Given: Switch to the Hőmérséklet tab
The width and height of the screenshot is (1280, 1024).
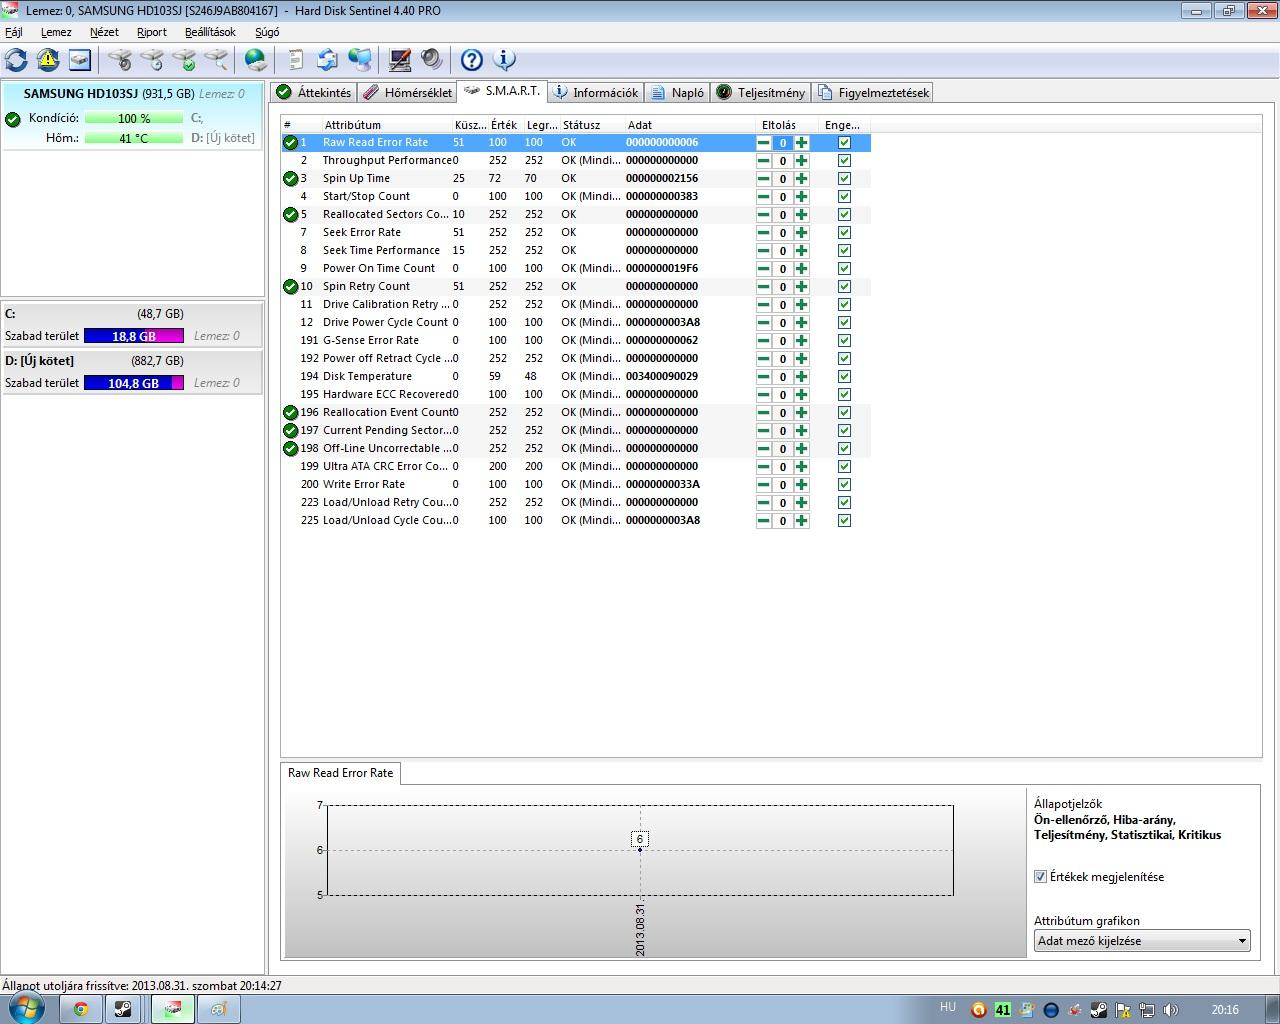Looking at the screenshot, I should coord(407,93).
